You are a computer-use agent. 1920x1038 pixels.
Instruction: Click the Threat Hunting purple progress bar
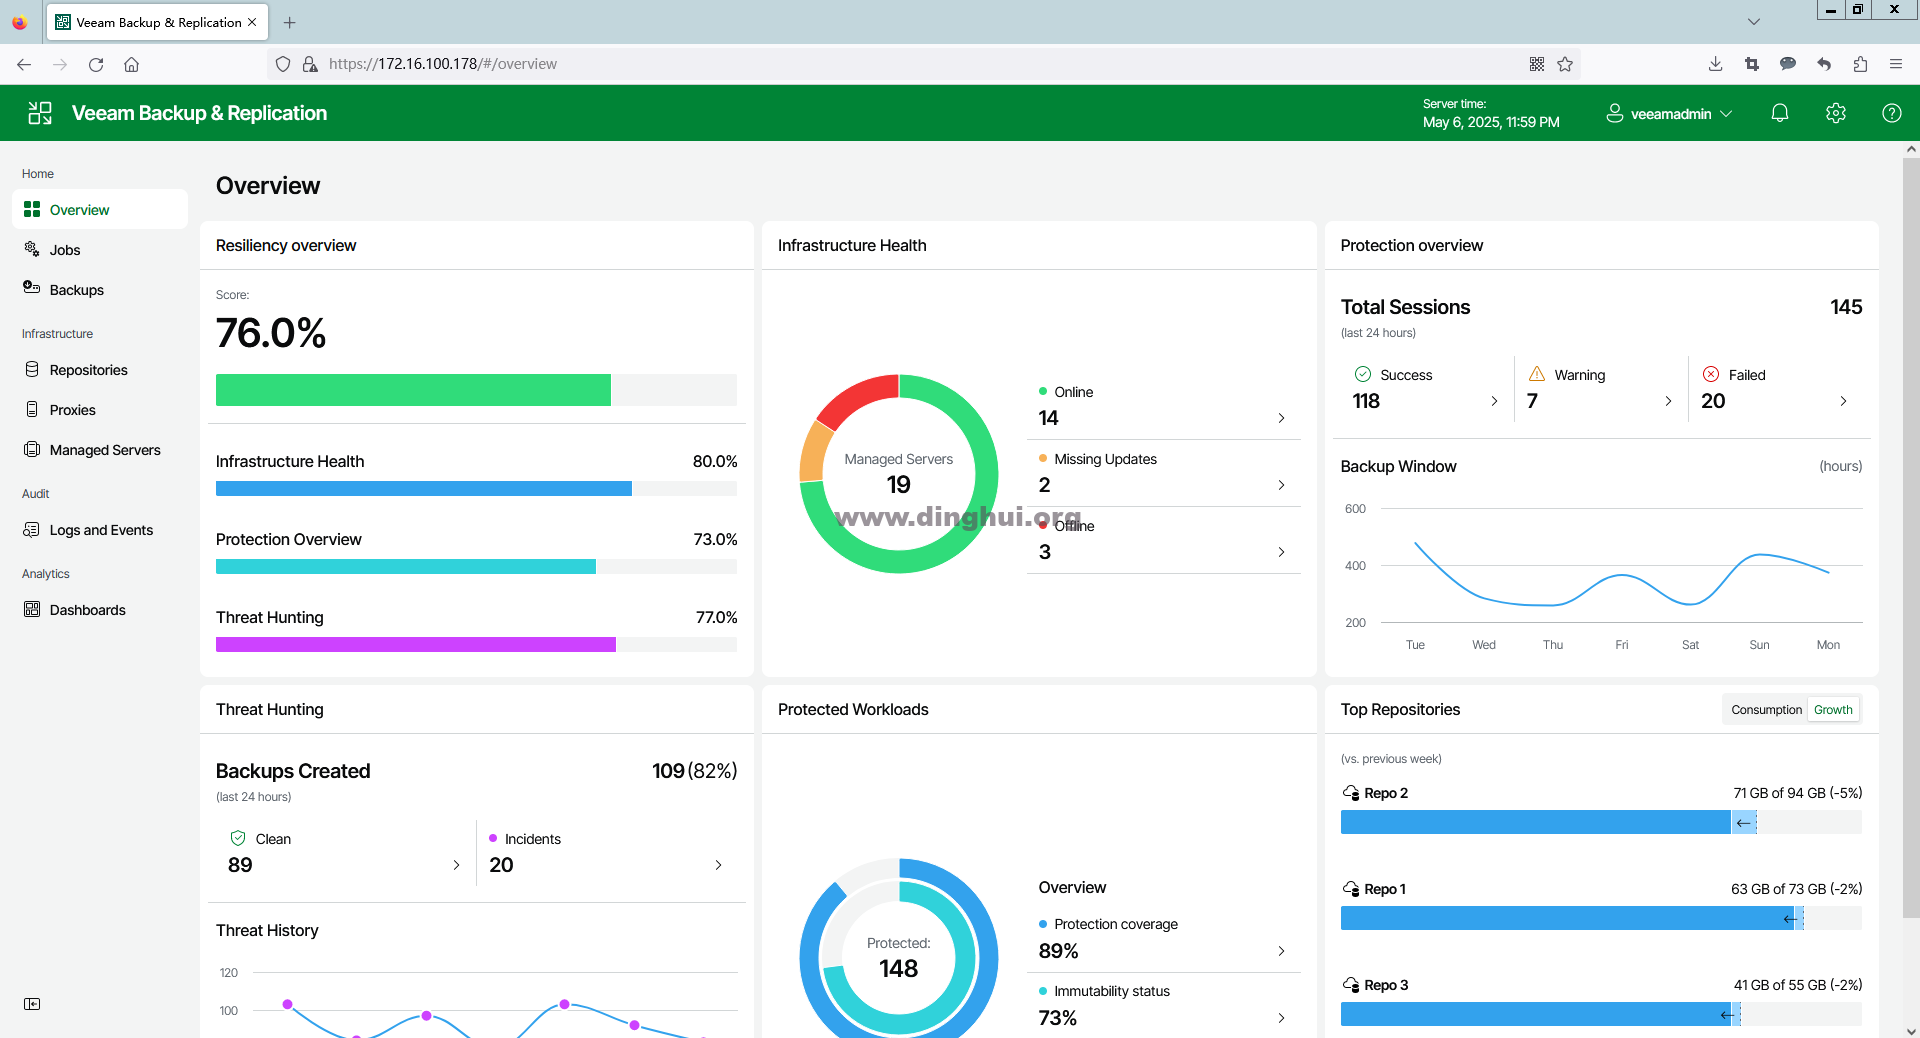point(476,645)
